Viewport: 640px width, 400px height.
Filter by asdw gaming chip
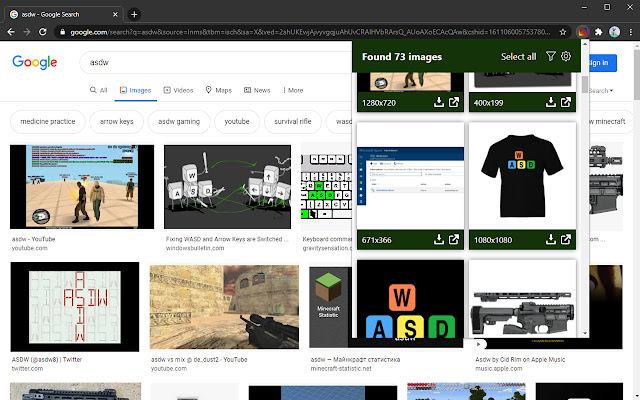click(x=179, y=122)
